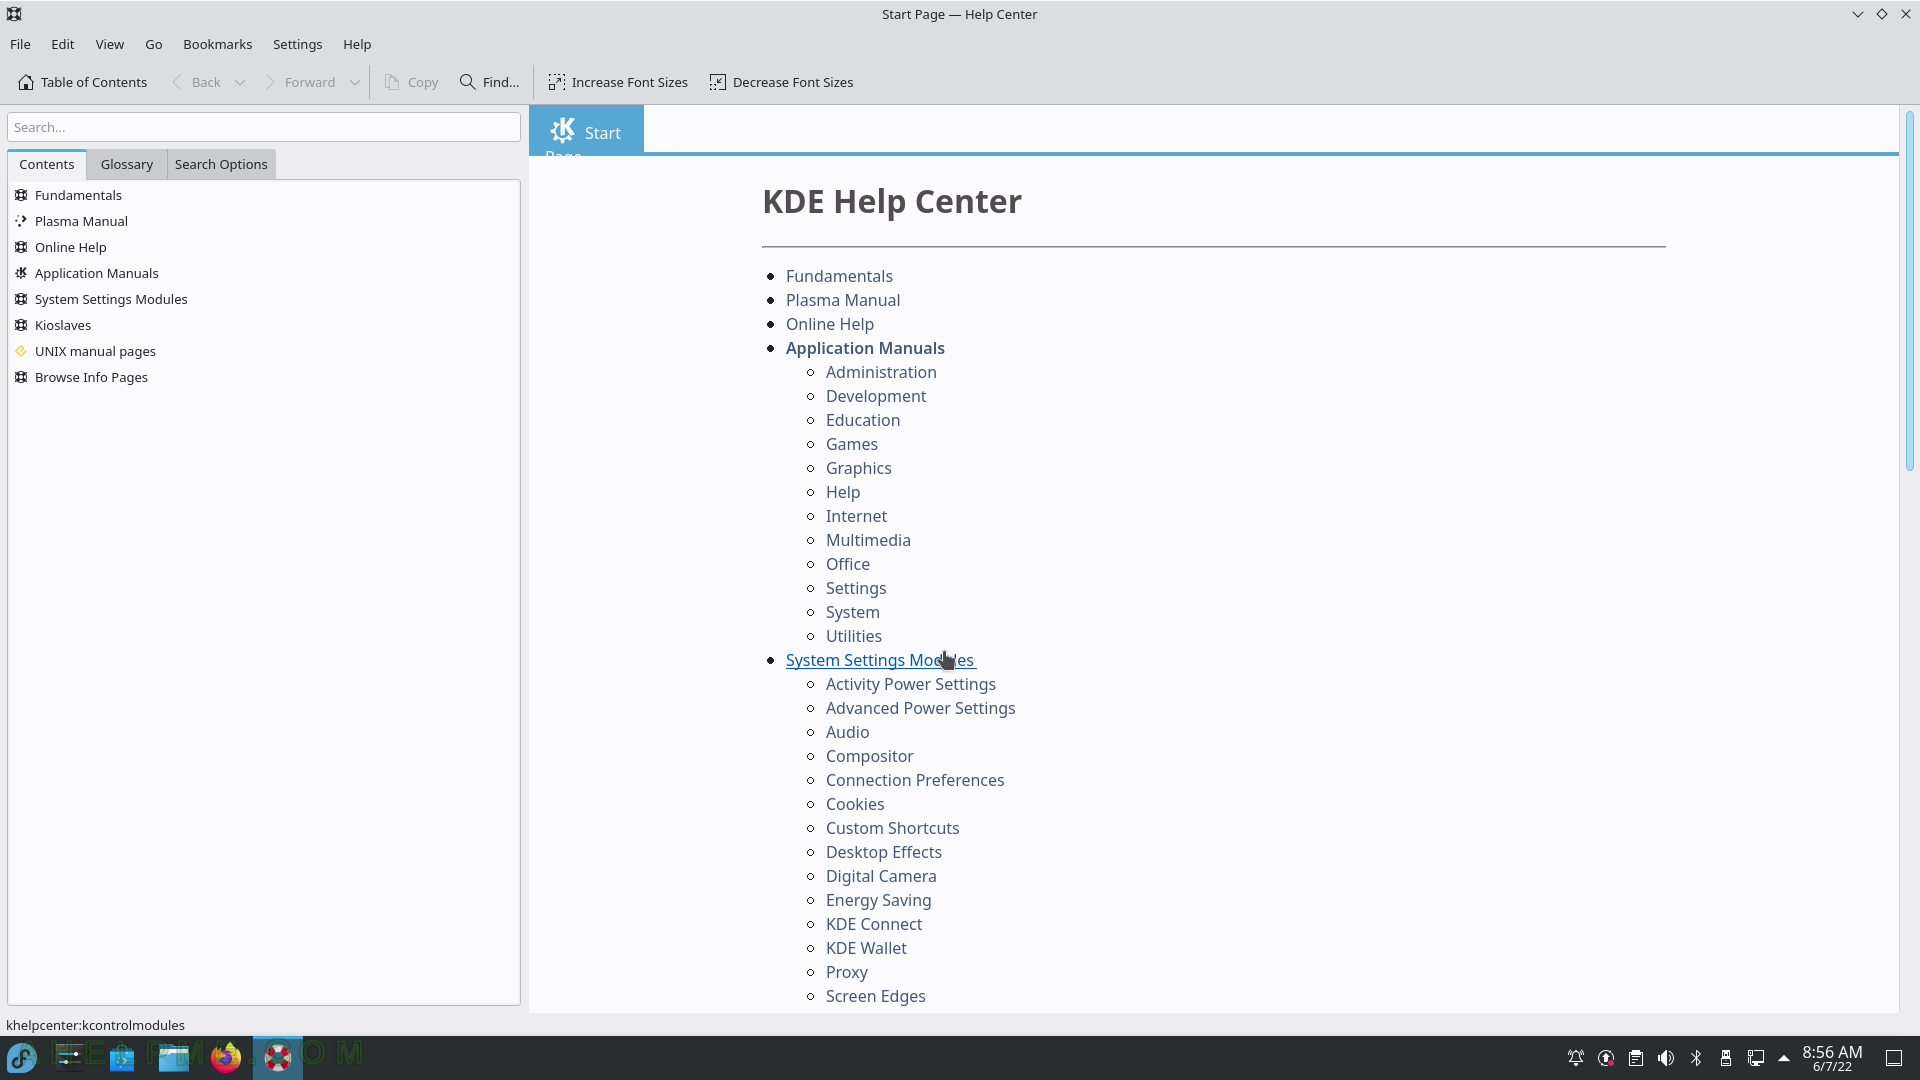Open the Multimedia manuals link
This screenshot has width=1920, height=1080.
[868, 540]
